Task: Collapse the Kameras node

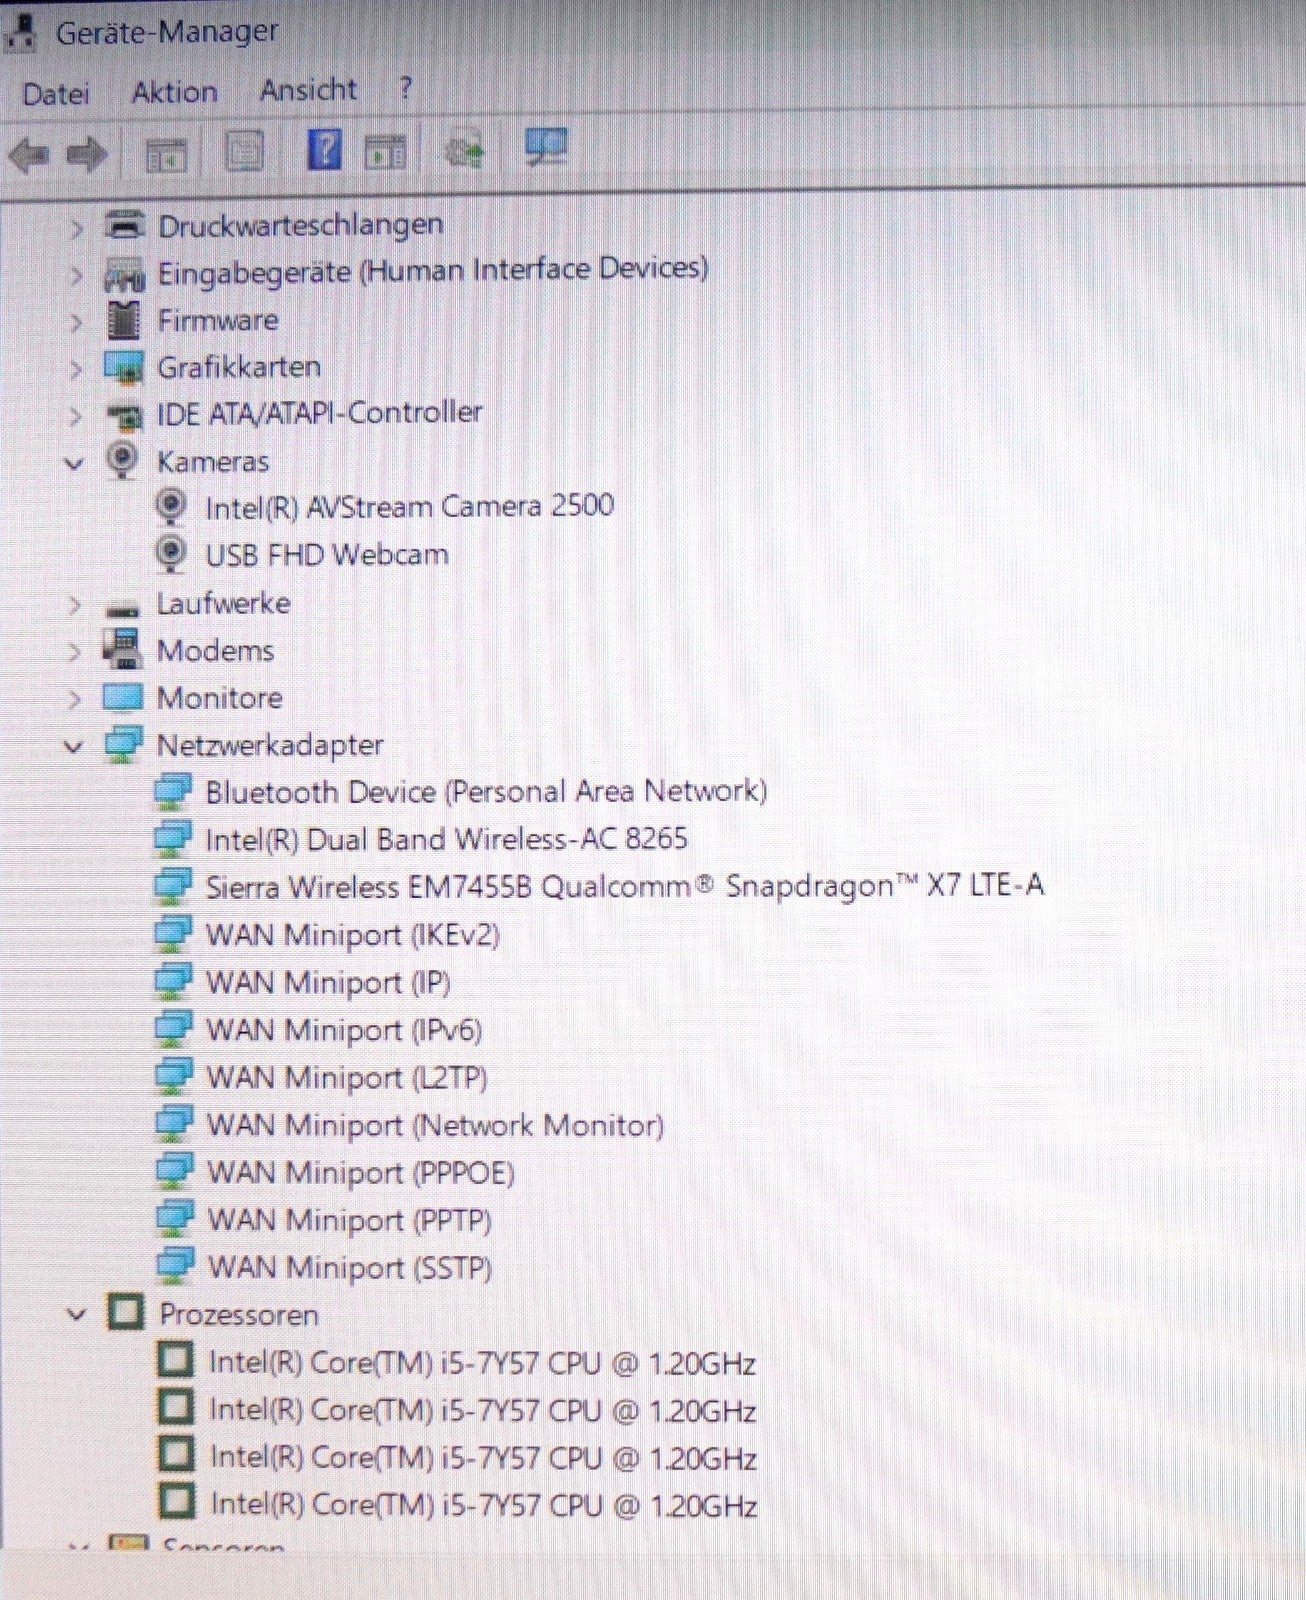Action: pos(74,463)
